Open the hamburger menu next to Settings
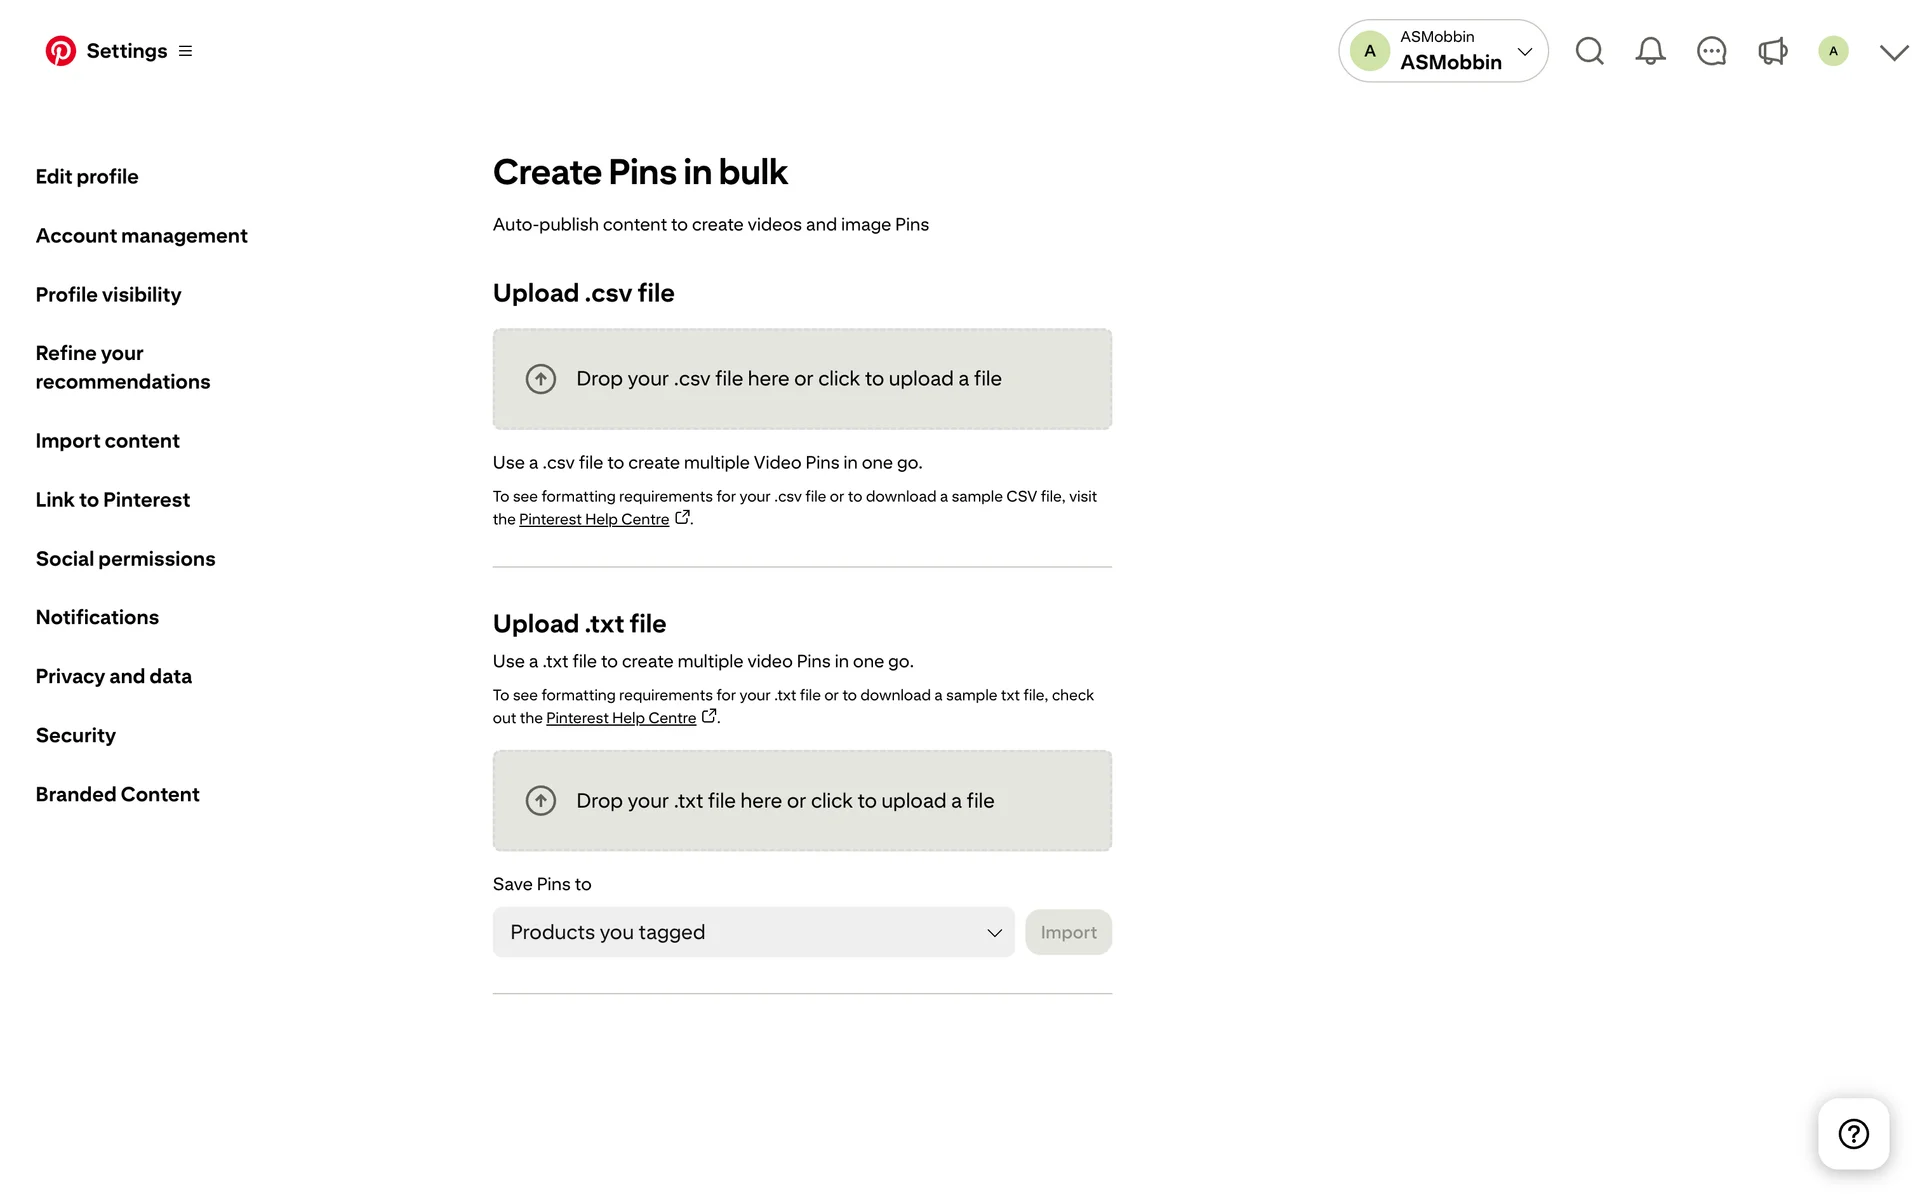1920x1200 pixels. pyautogui.click(x=185, y=51)
